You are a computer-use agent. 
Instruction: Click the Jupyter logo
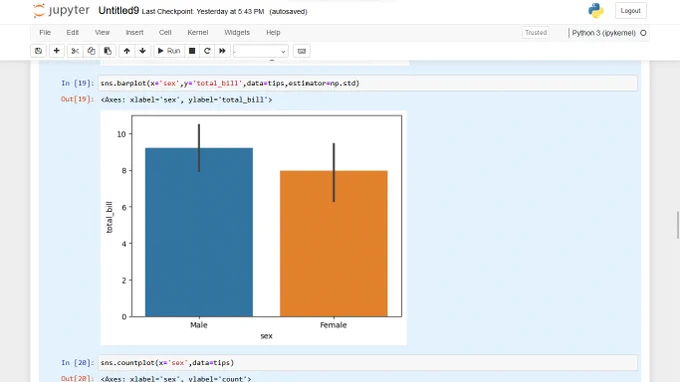pos(61,10)
